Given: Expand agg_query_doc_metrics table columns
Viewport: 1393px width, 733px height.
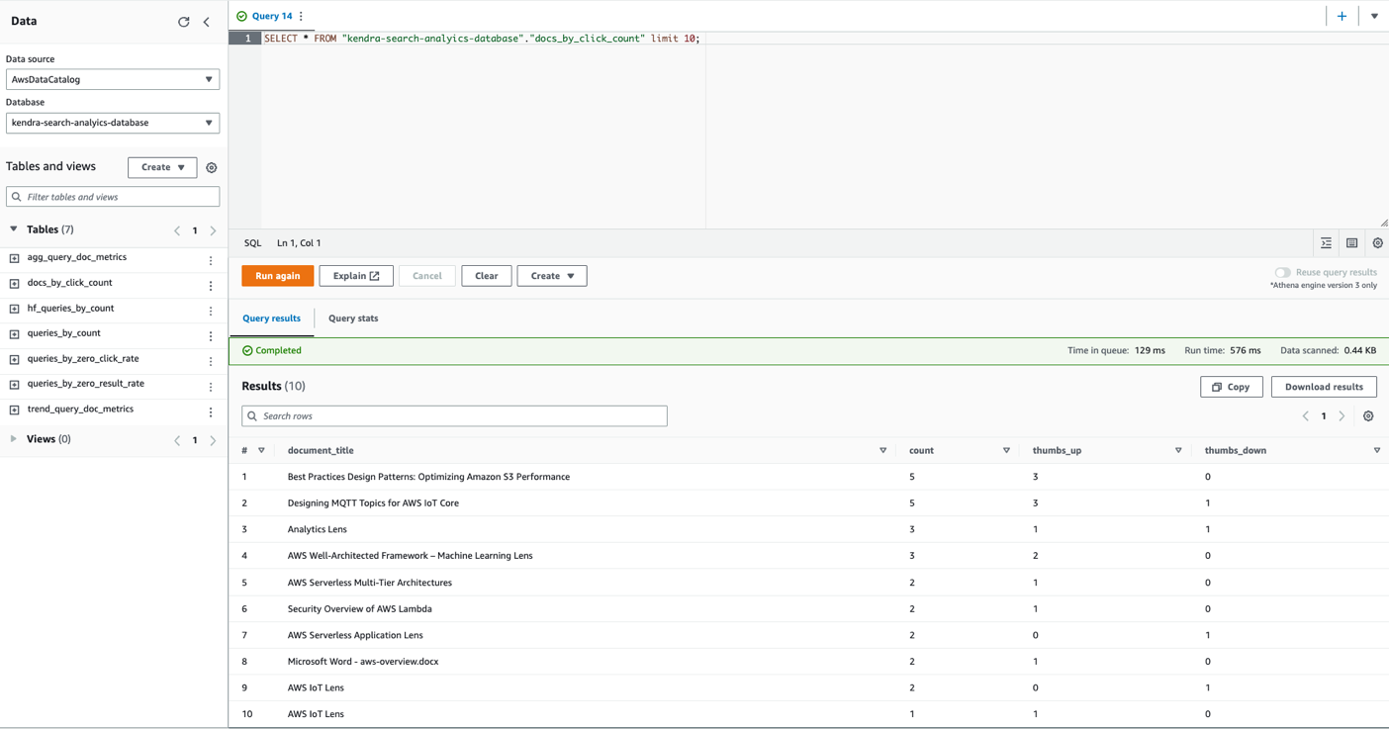Looking at the screenshot, I should pyautogui.click(x=14, y=258).
